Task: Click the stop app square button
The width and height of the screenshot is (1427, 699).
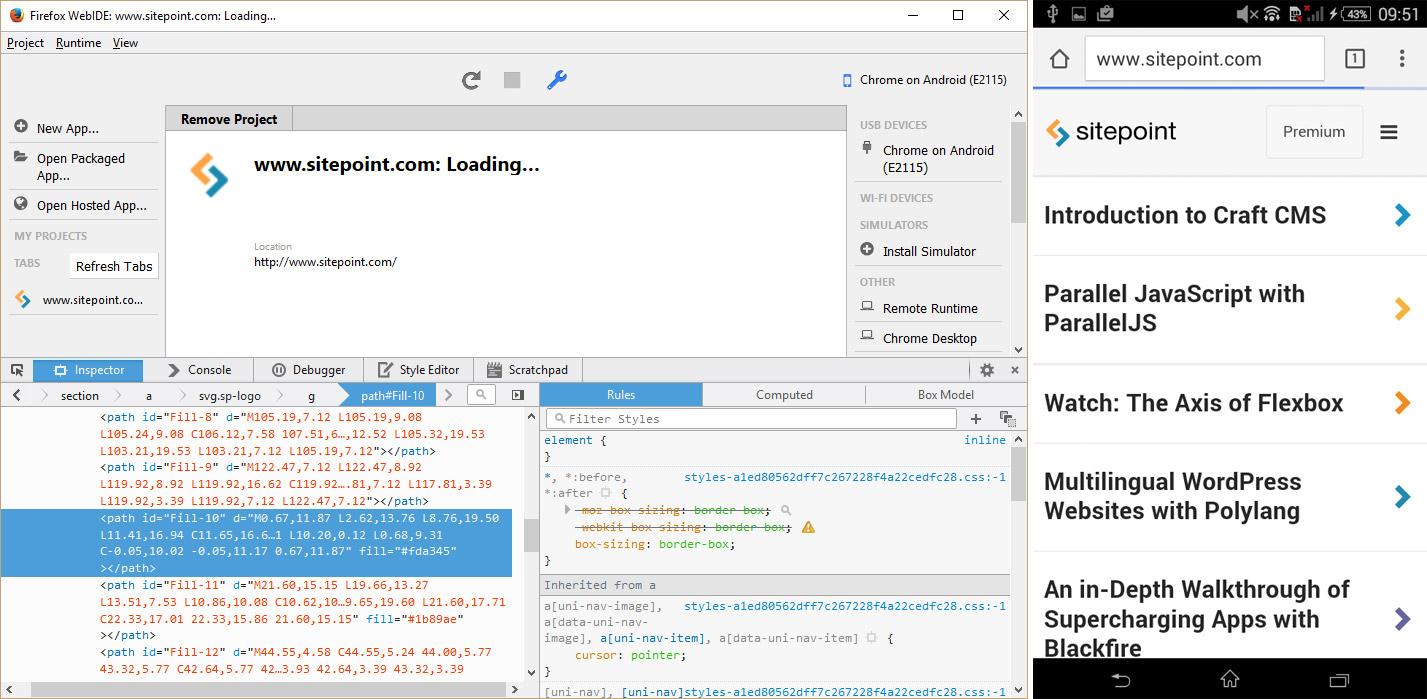Action: (512, 80)
